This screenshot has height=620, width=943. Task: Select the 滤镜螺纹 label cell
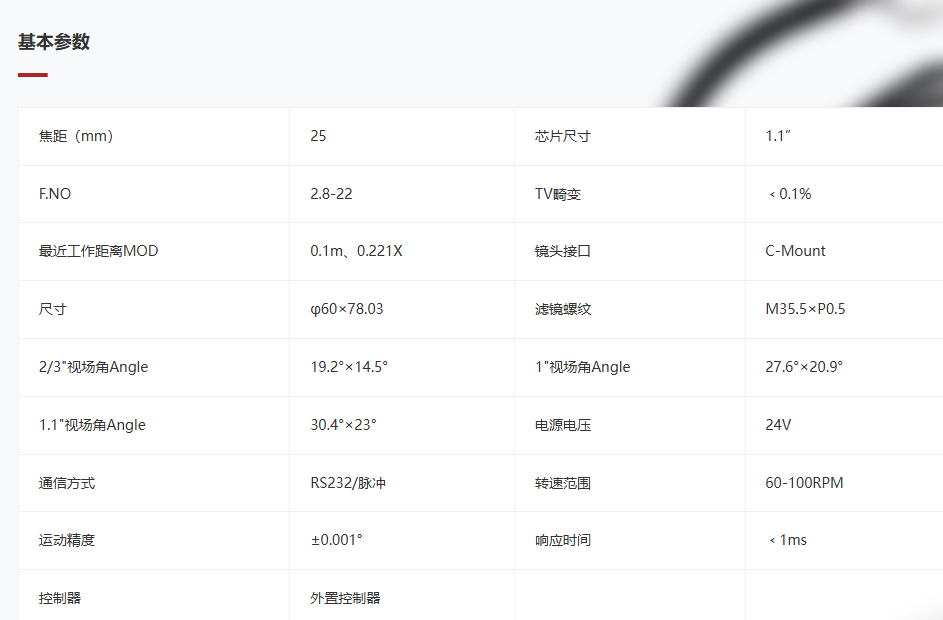[x=563, y=309]
